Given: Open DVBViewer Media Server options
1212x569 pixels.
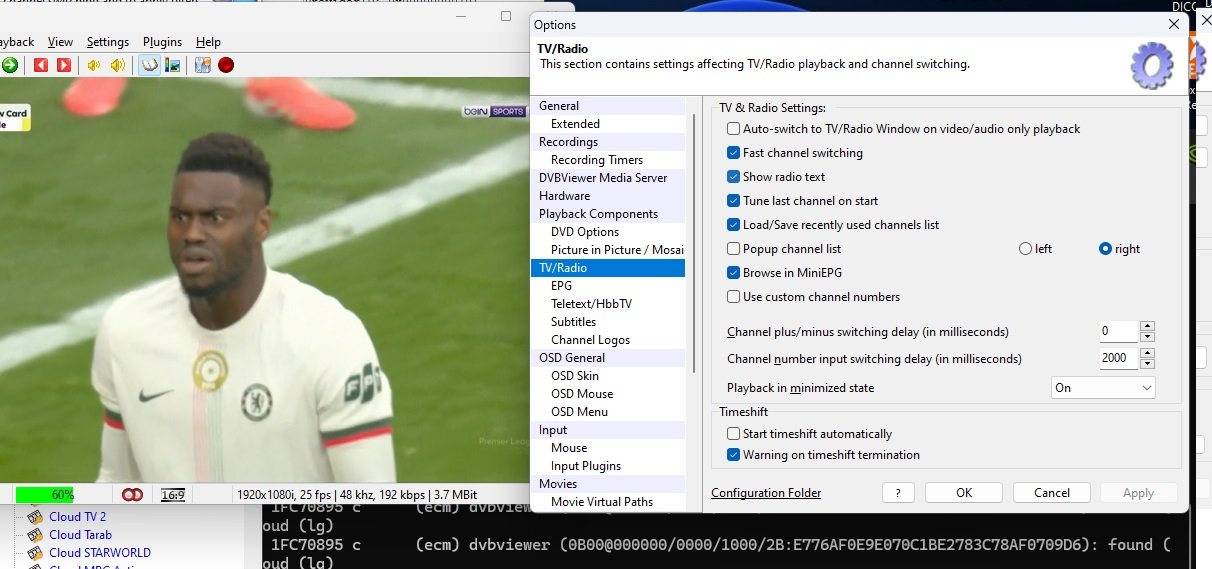Looking at the screenshot, I should 603,178.
